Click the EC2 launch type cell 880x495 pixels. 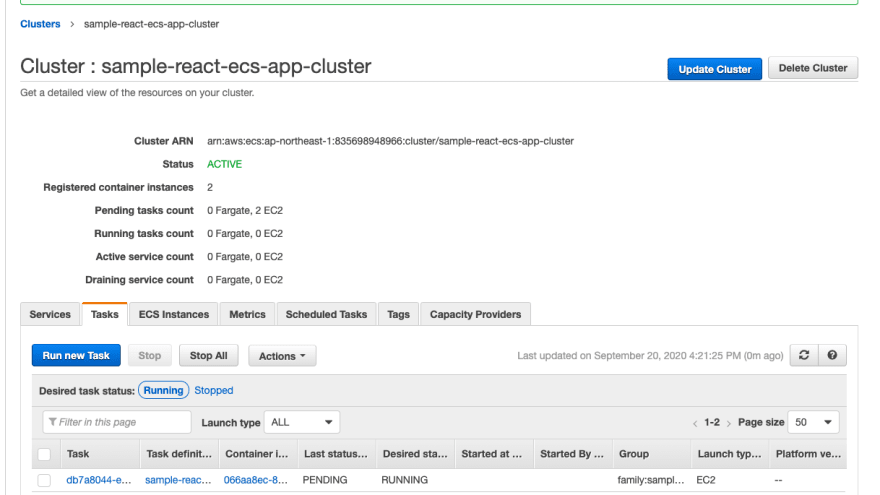tap(706, 480)
